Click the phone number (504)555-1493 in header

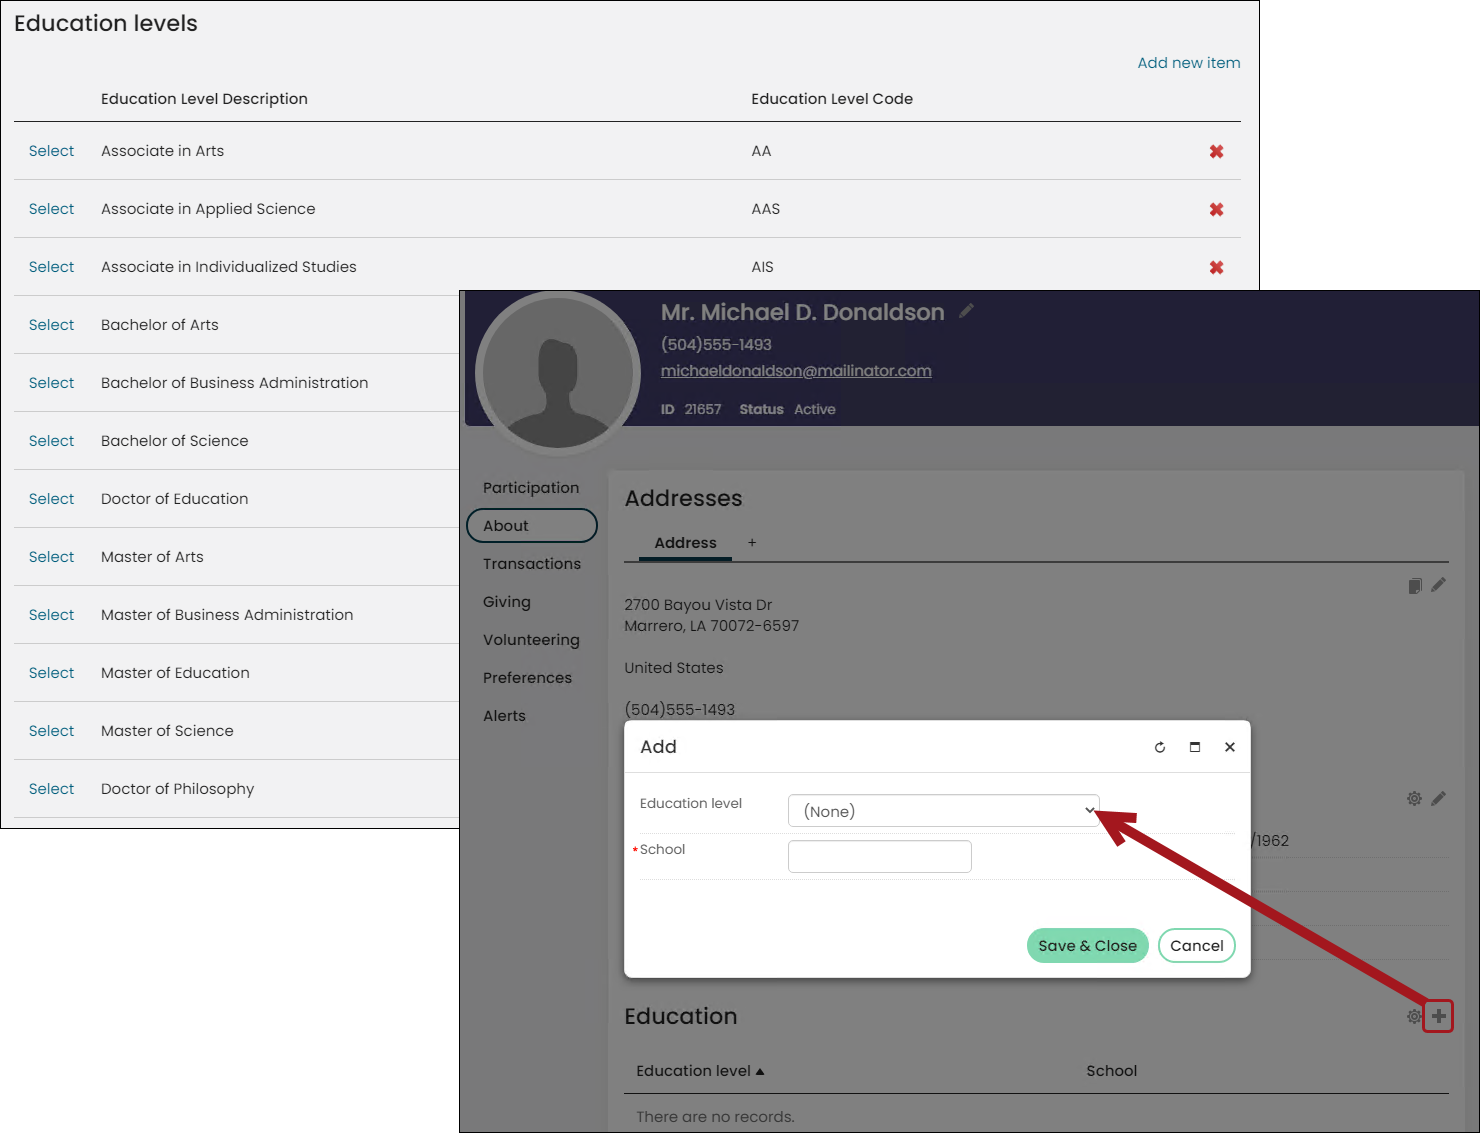tap(716, 345)
